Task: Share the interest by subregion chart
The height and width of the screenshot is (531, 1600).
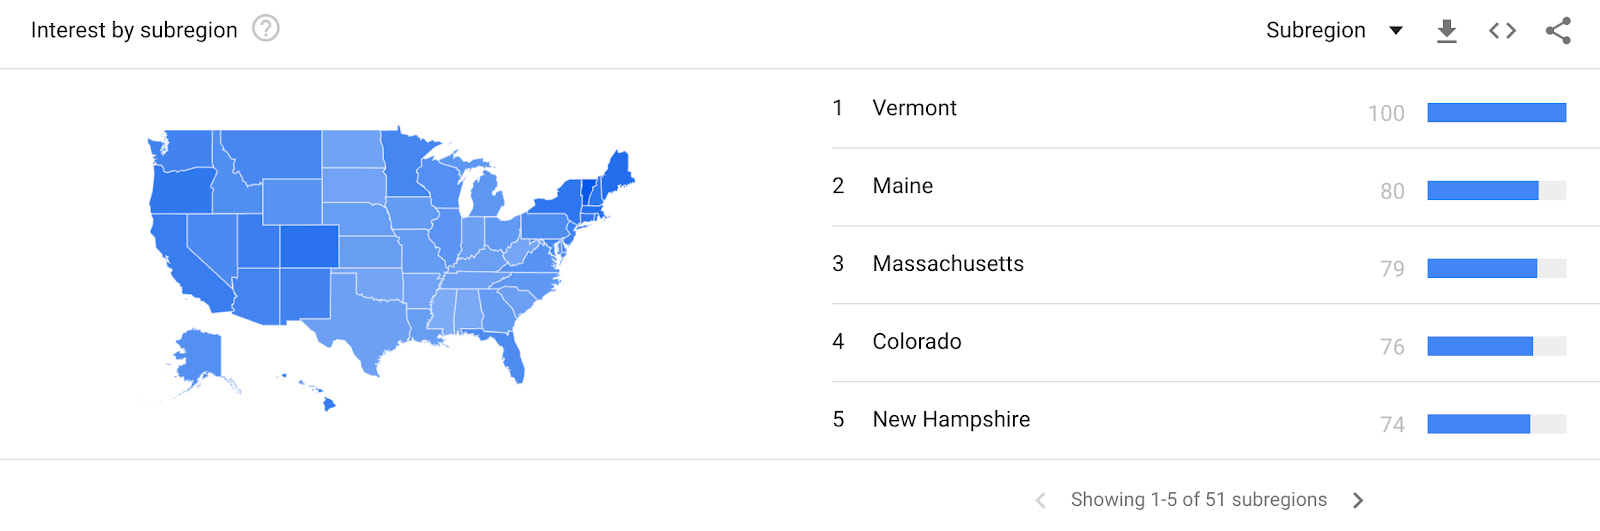Action: (x=1558, y=31)
